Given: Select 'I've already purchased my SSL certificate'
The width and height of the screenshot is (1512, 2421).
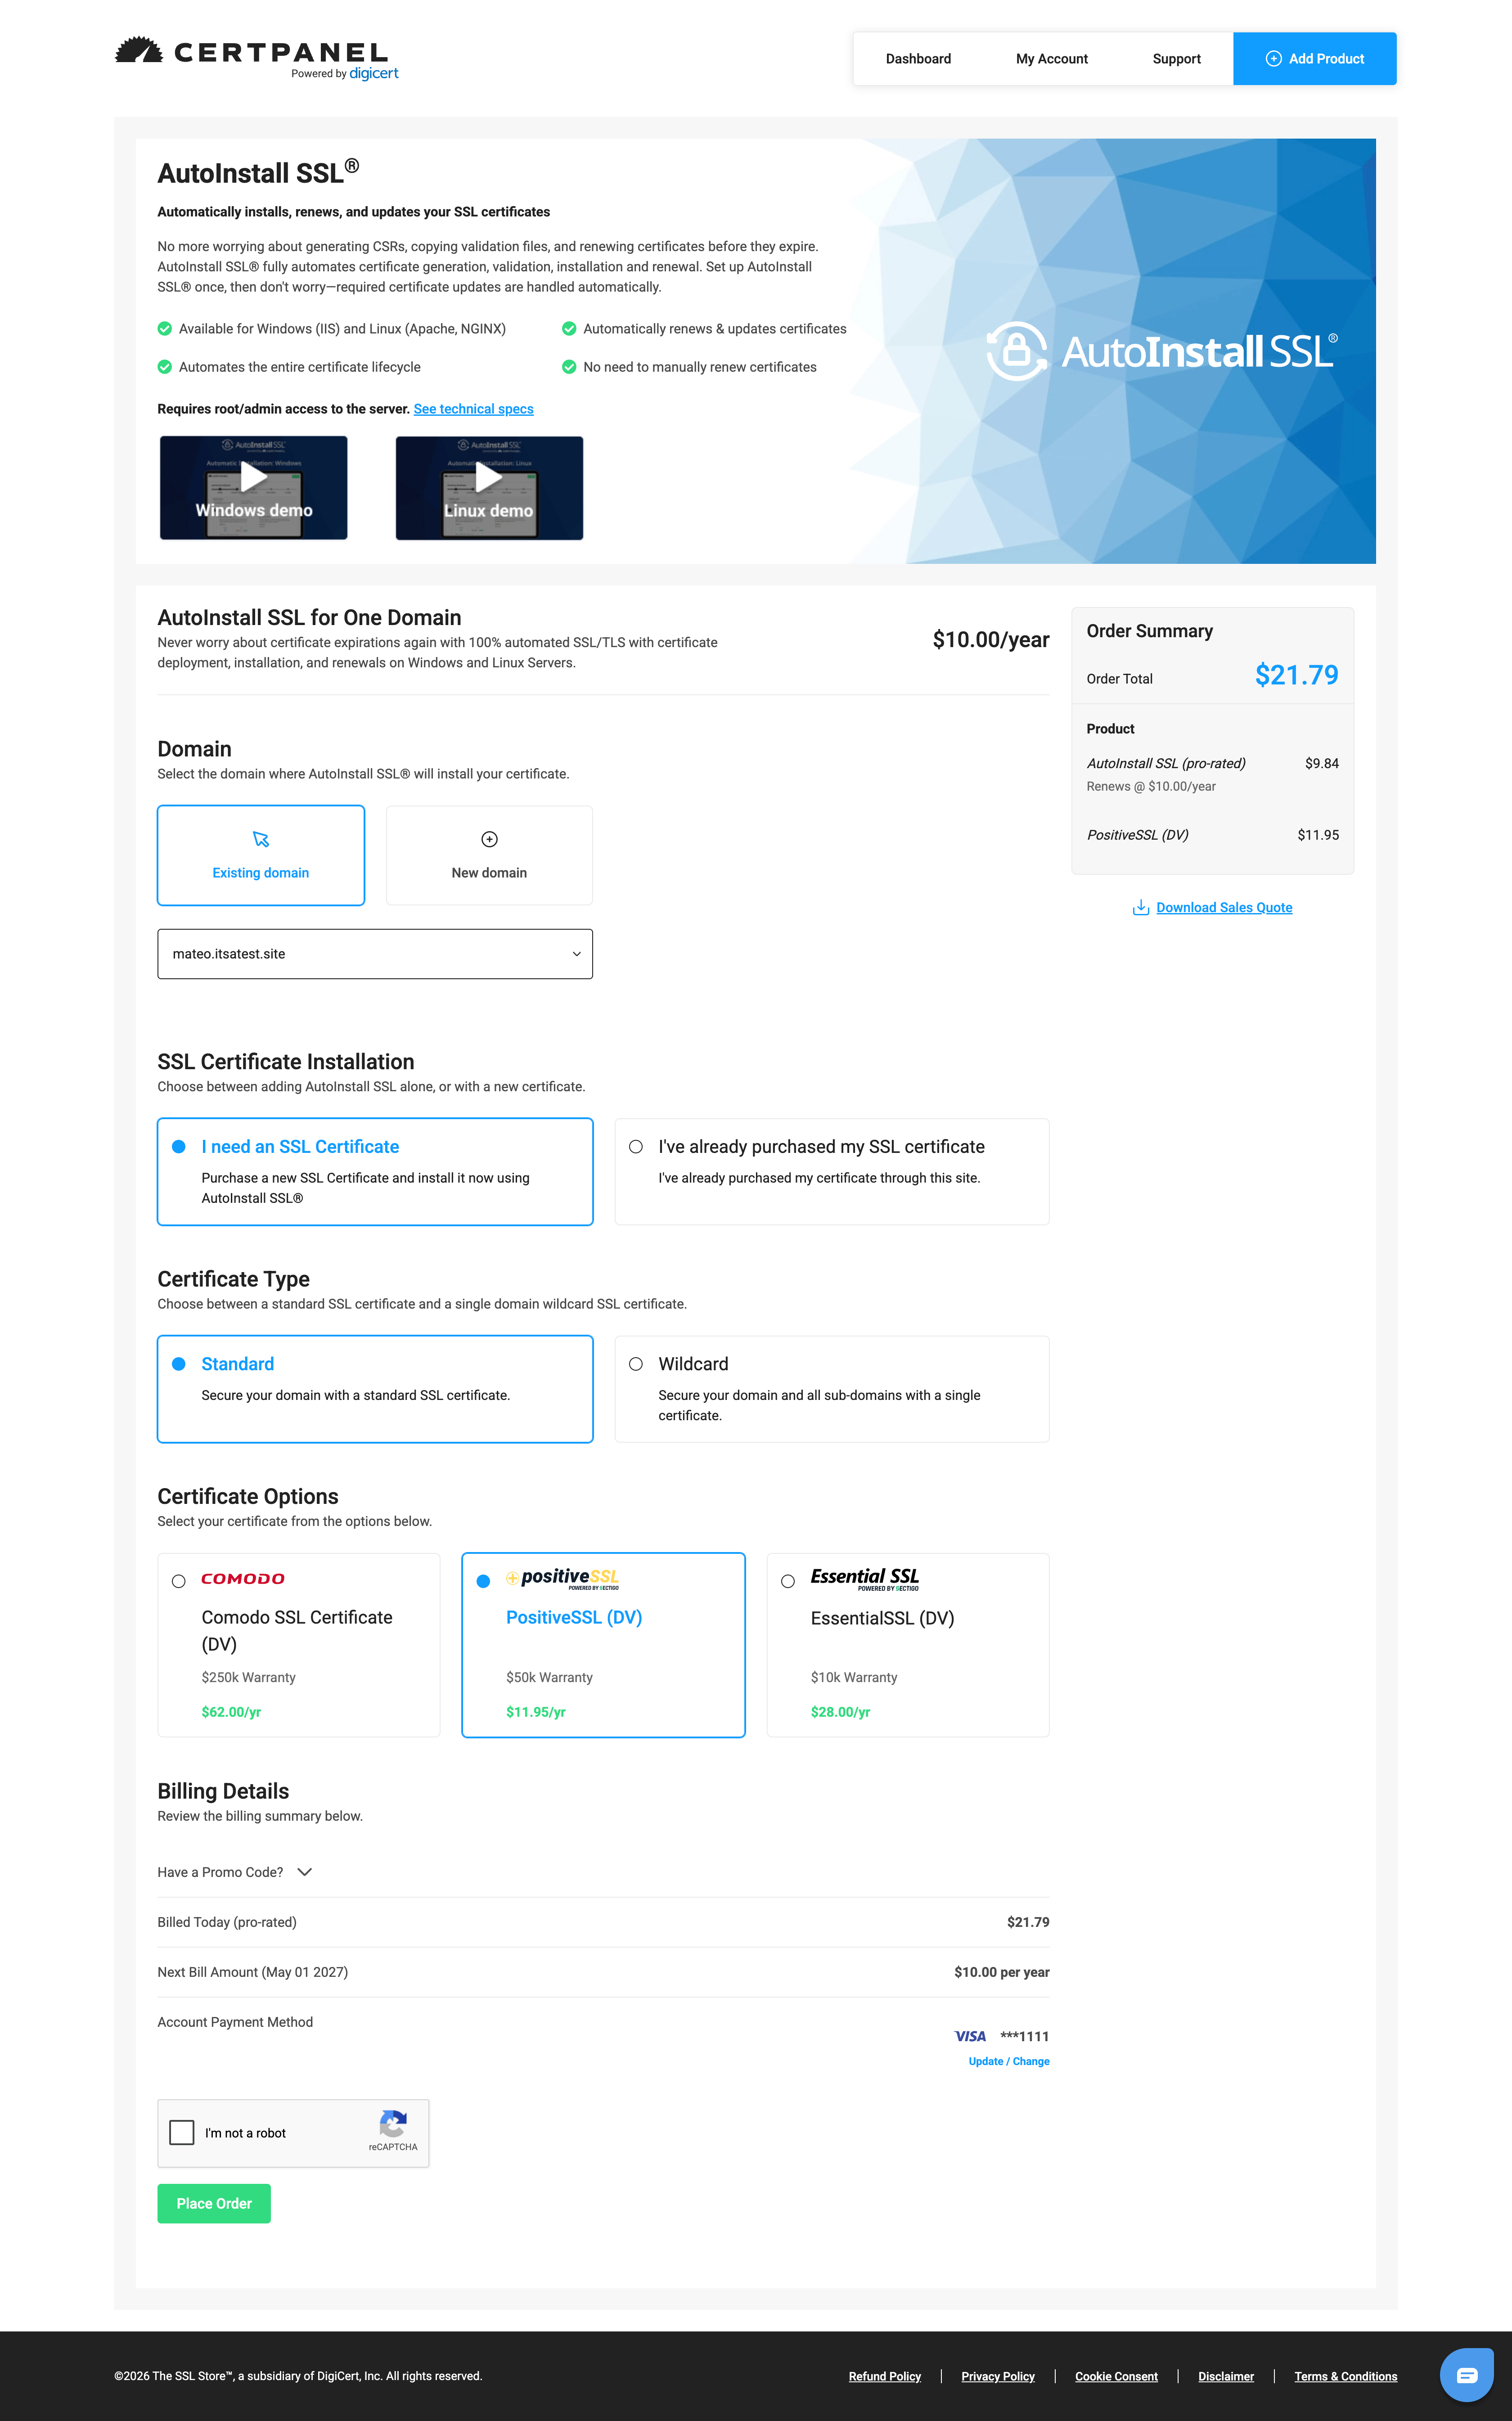Looking at the screenshot, I should coord(636,1147).
